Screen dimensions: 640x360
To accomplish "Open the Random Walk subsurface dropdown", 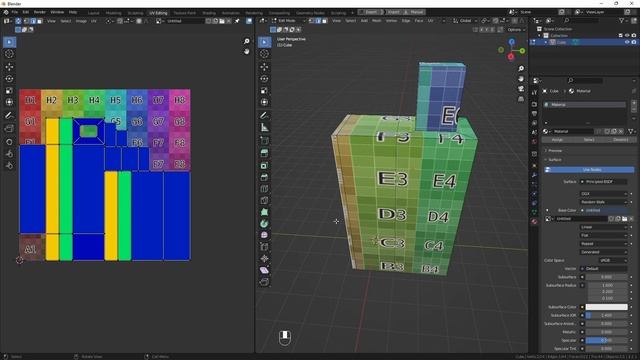I will click(604, 202).
